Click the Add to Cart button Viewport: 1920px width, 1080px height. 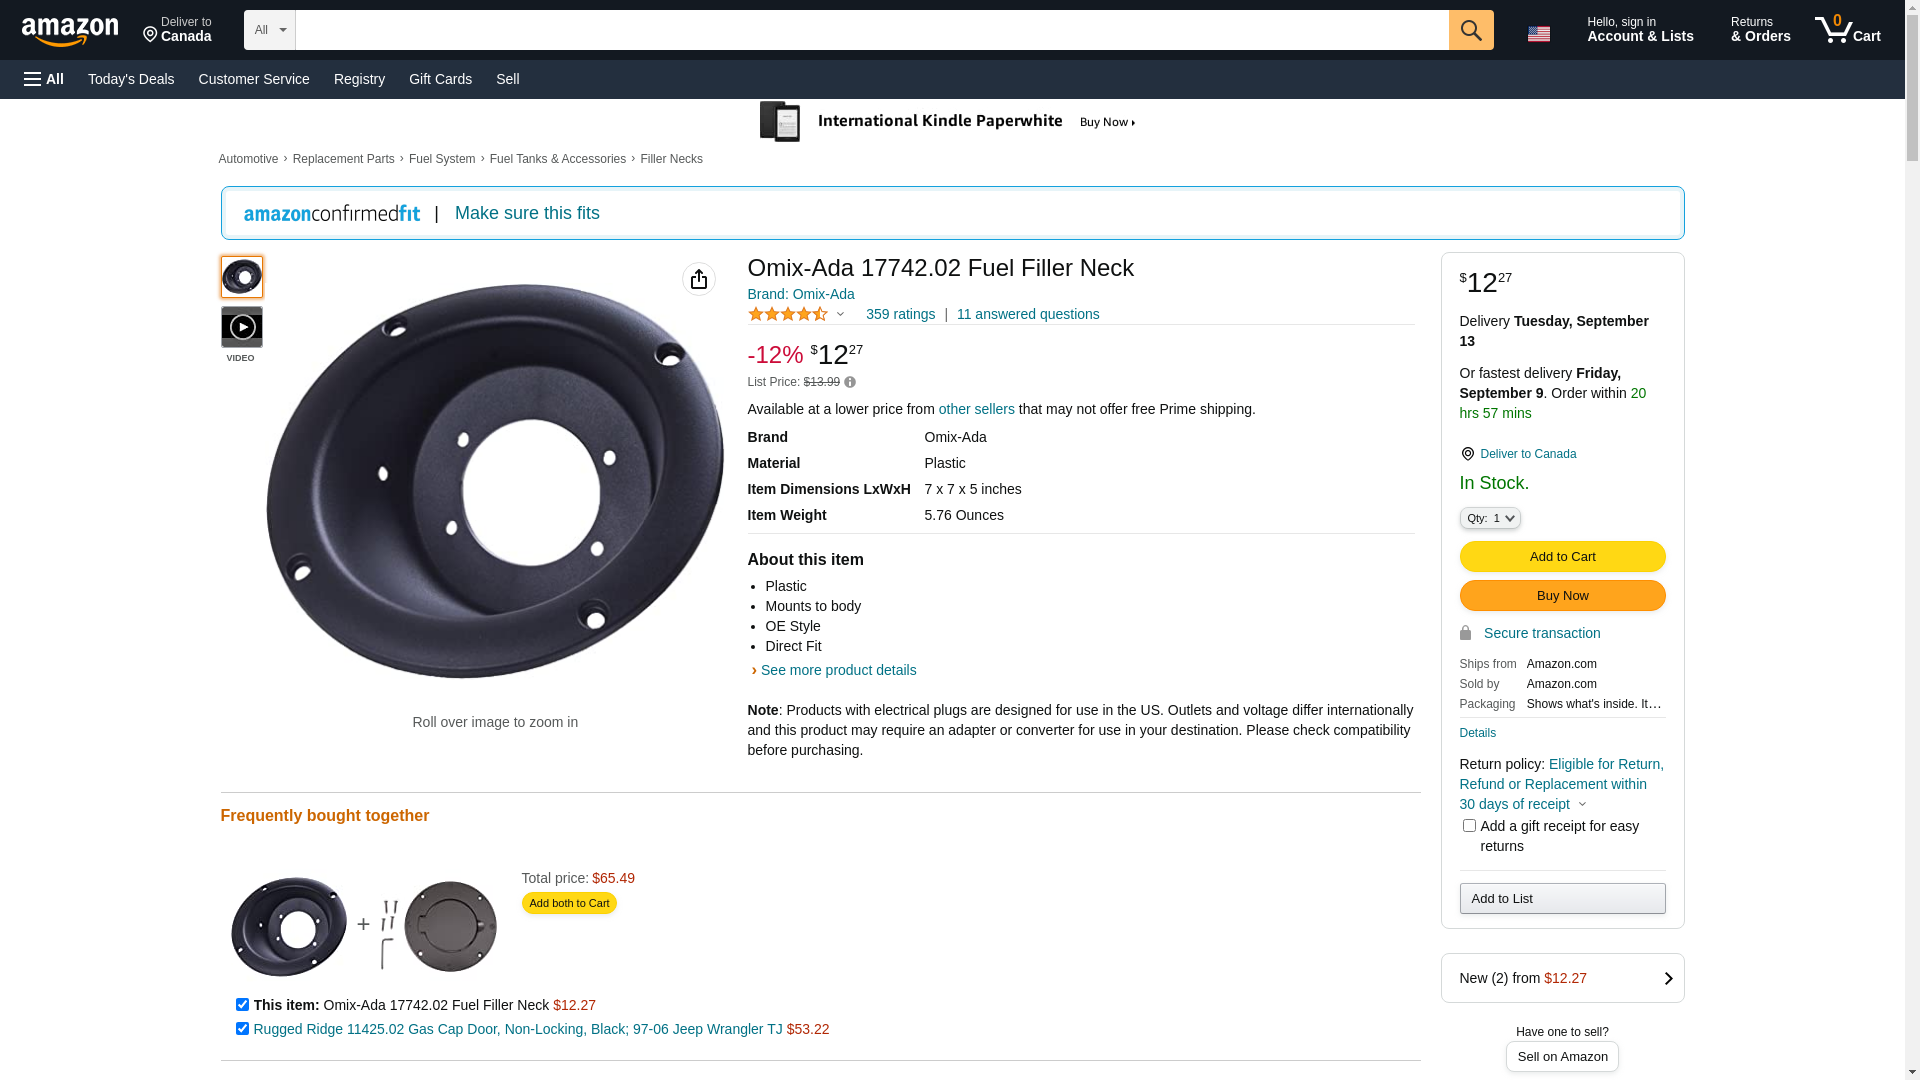pyautogui.click(x=1561, y=556)
